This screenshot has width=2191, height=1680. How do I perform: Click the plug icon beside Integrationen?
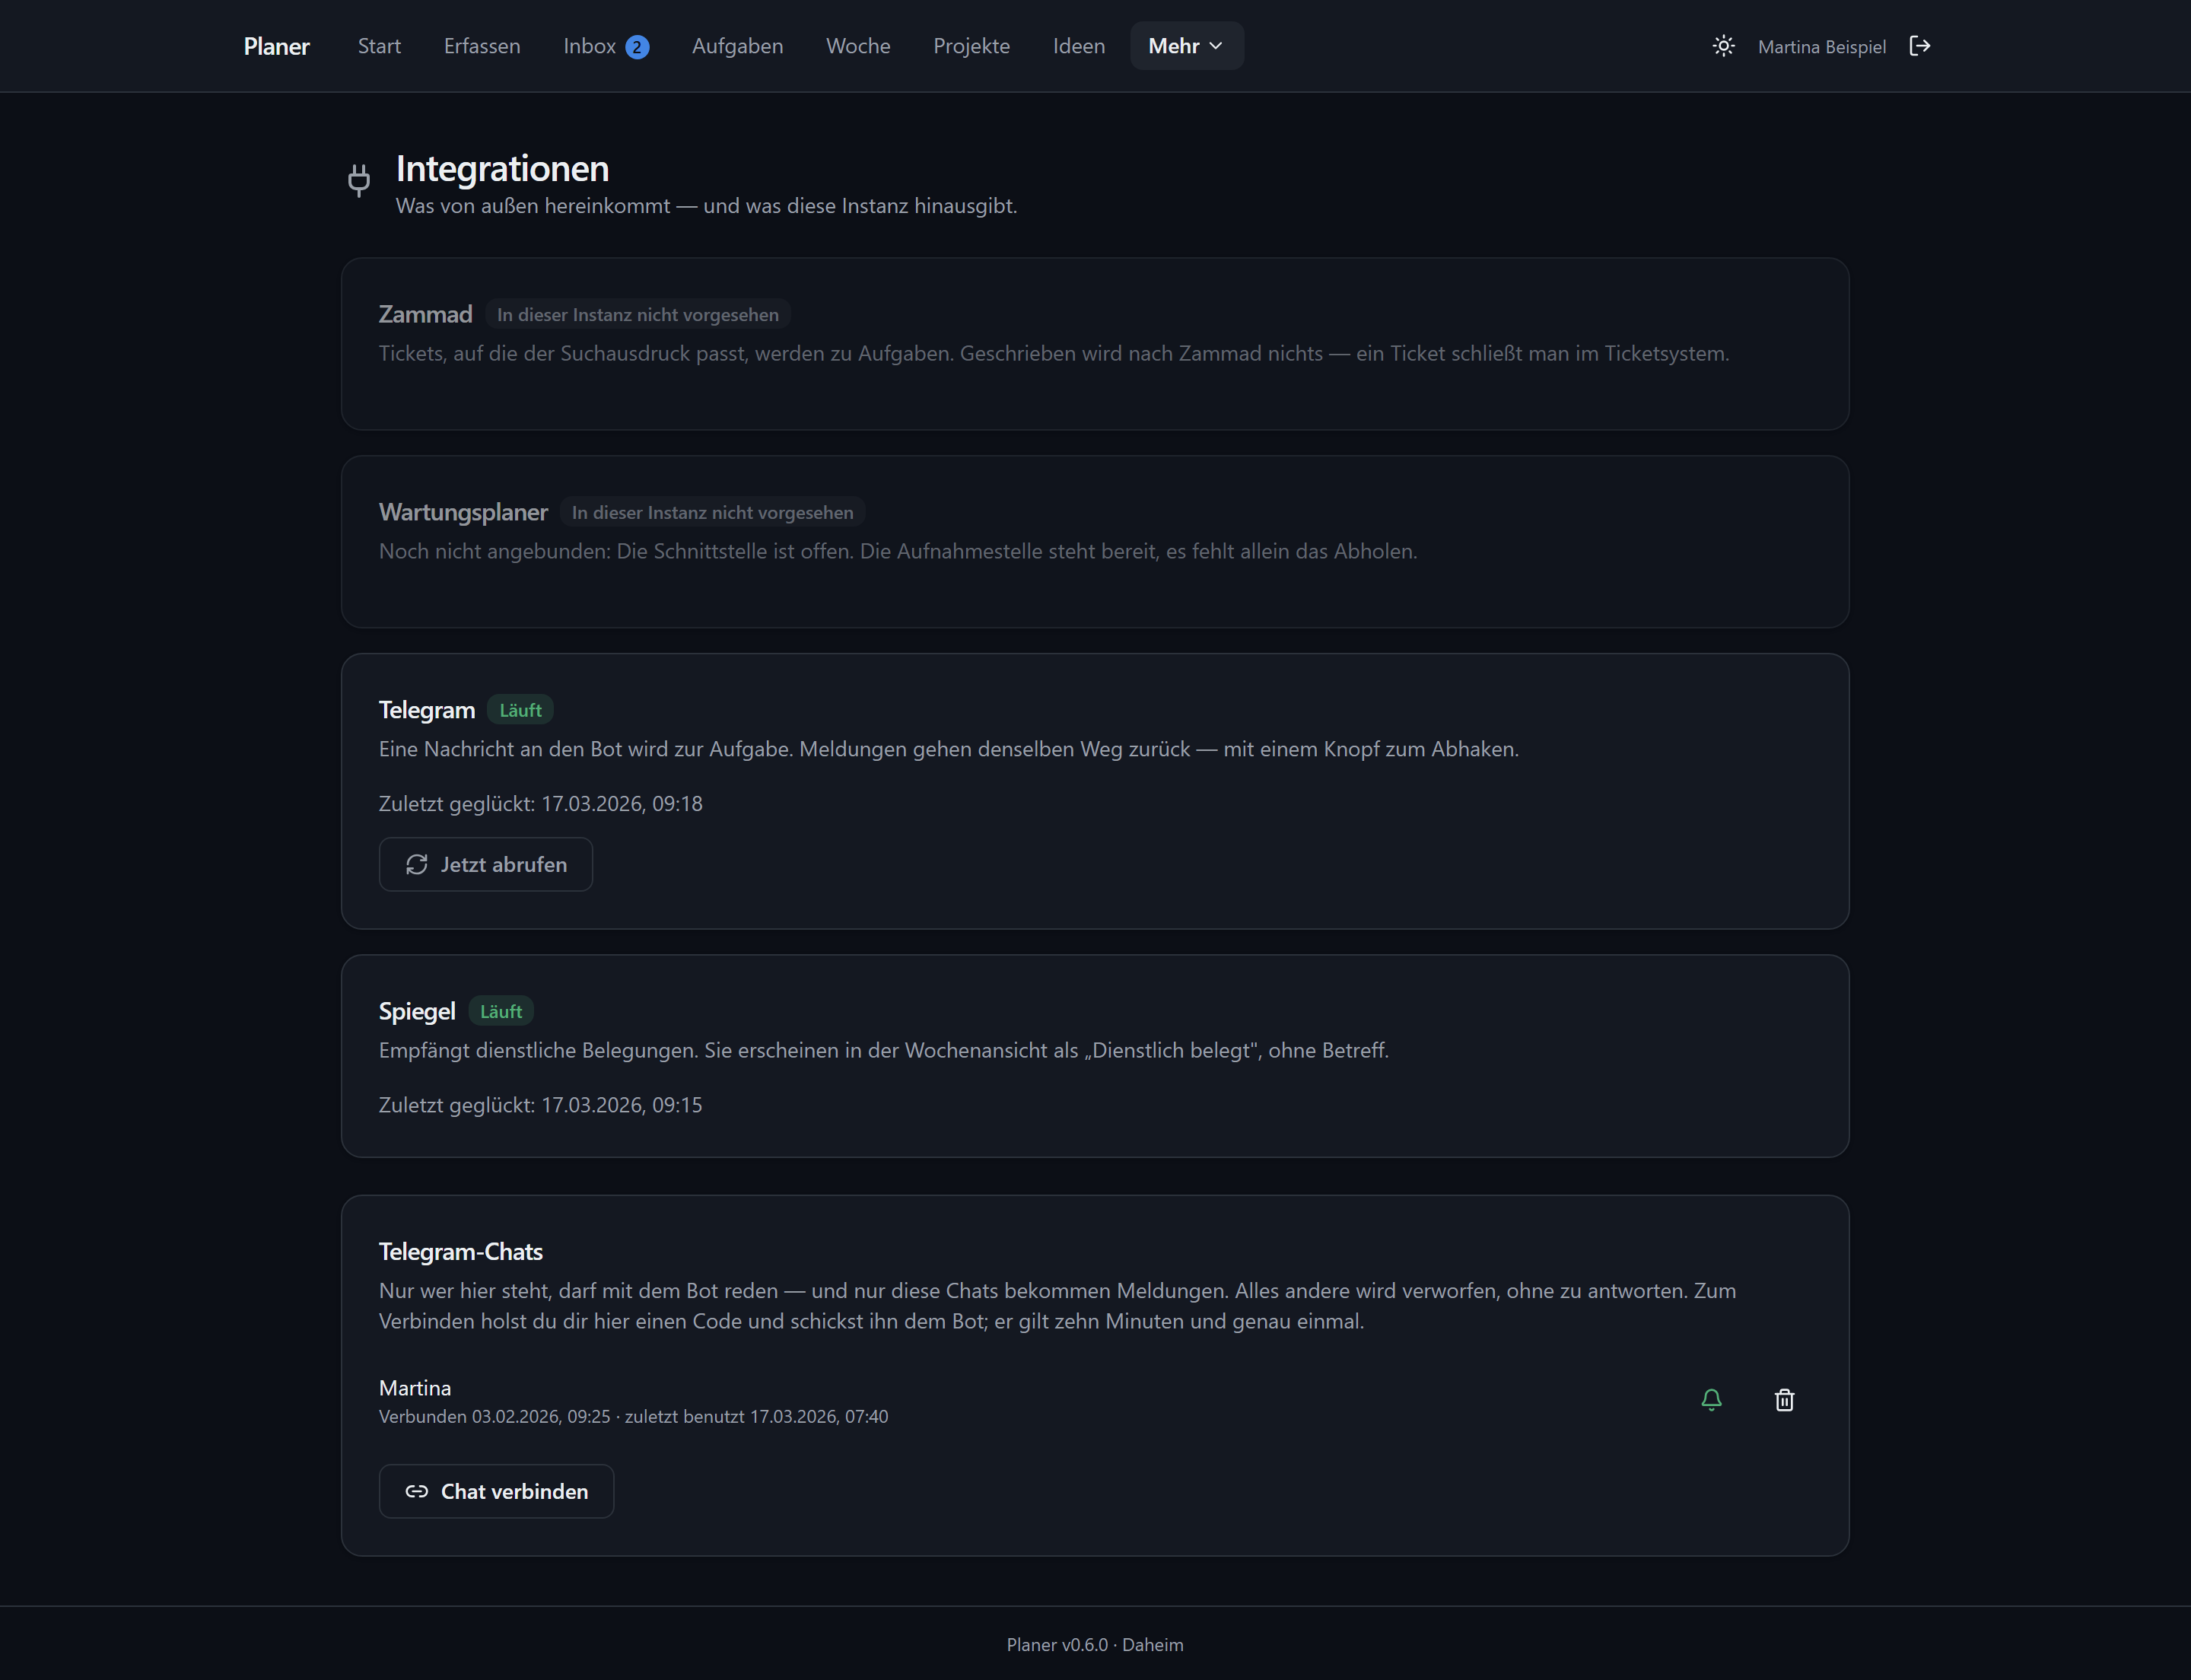(x=359, y=180)
